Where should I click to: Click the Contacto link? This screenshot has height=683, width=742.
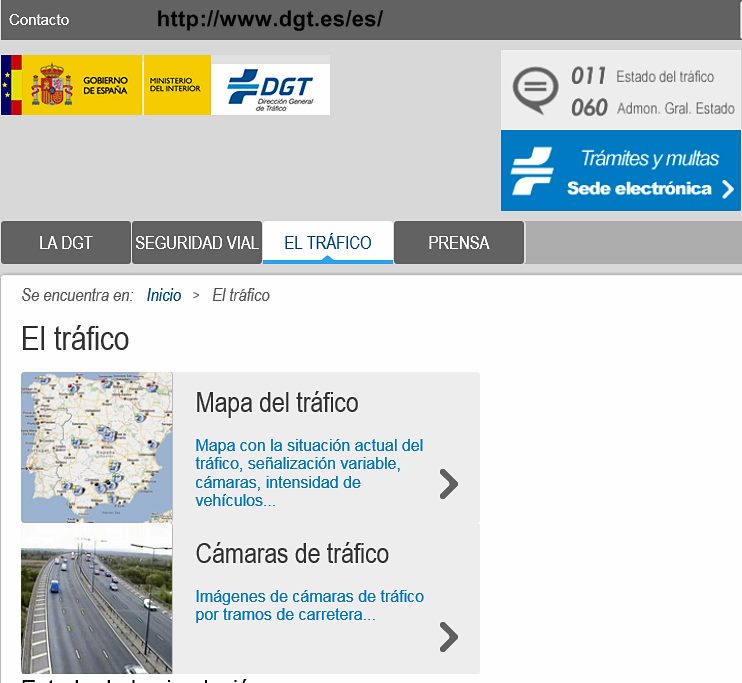(39, 20)
